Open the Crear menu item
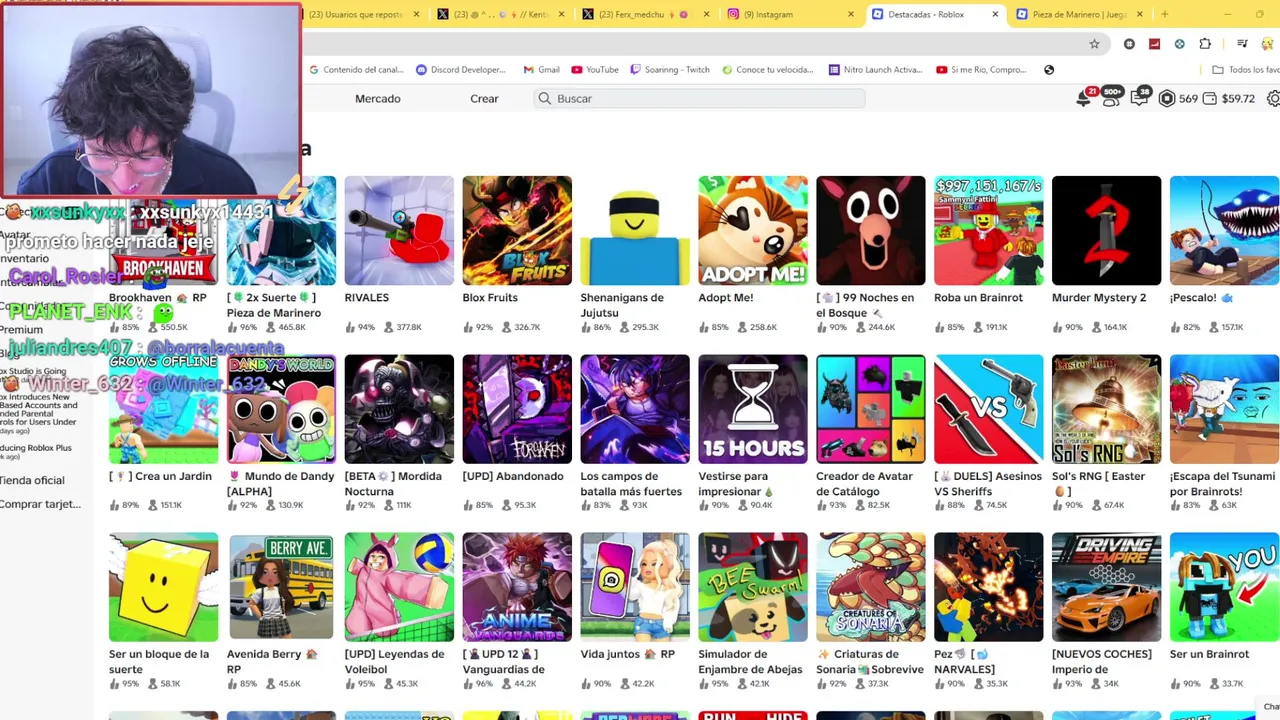This screenshot has width=1280, height=720. coord(484,98)
